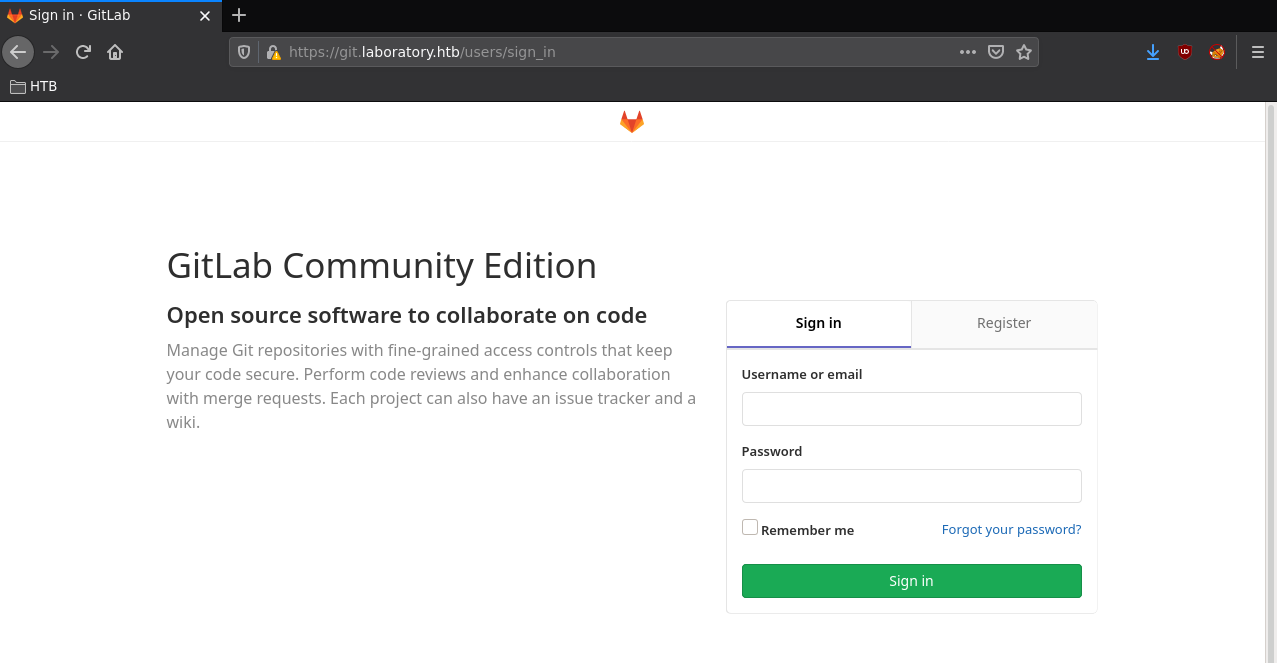Click the address bar URL text

point(422,52)
